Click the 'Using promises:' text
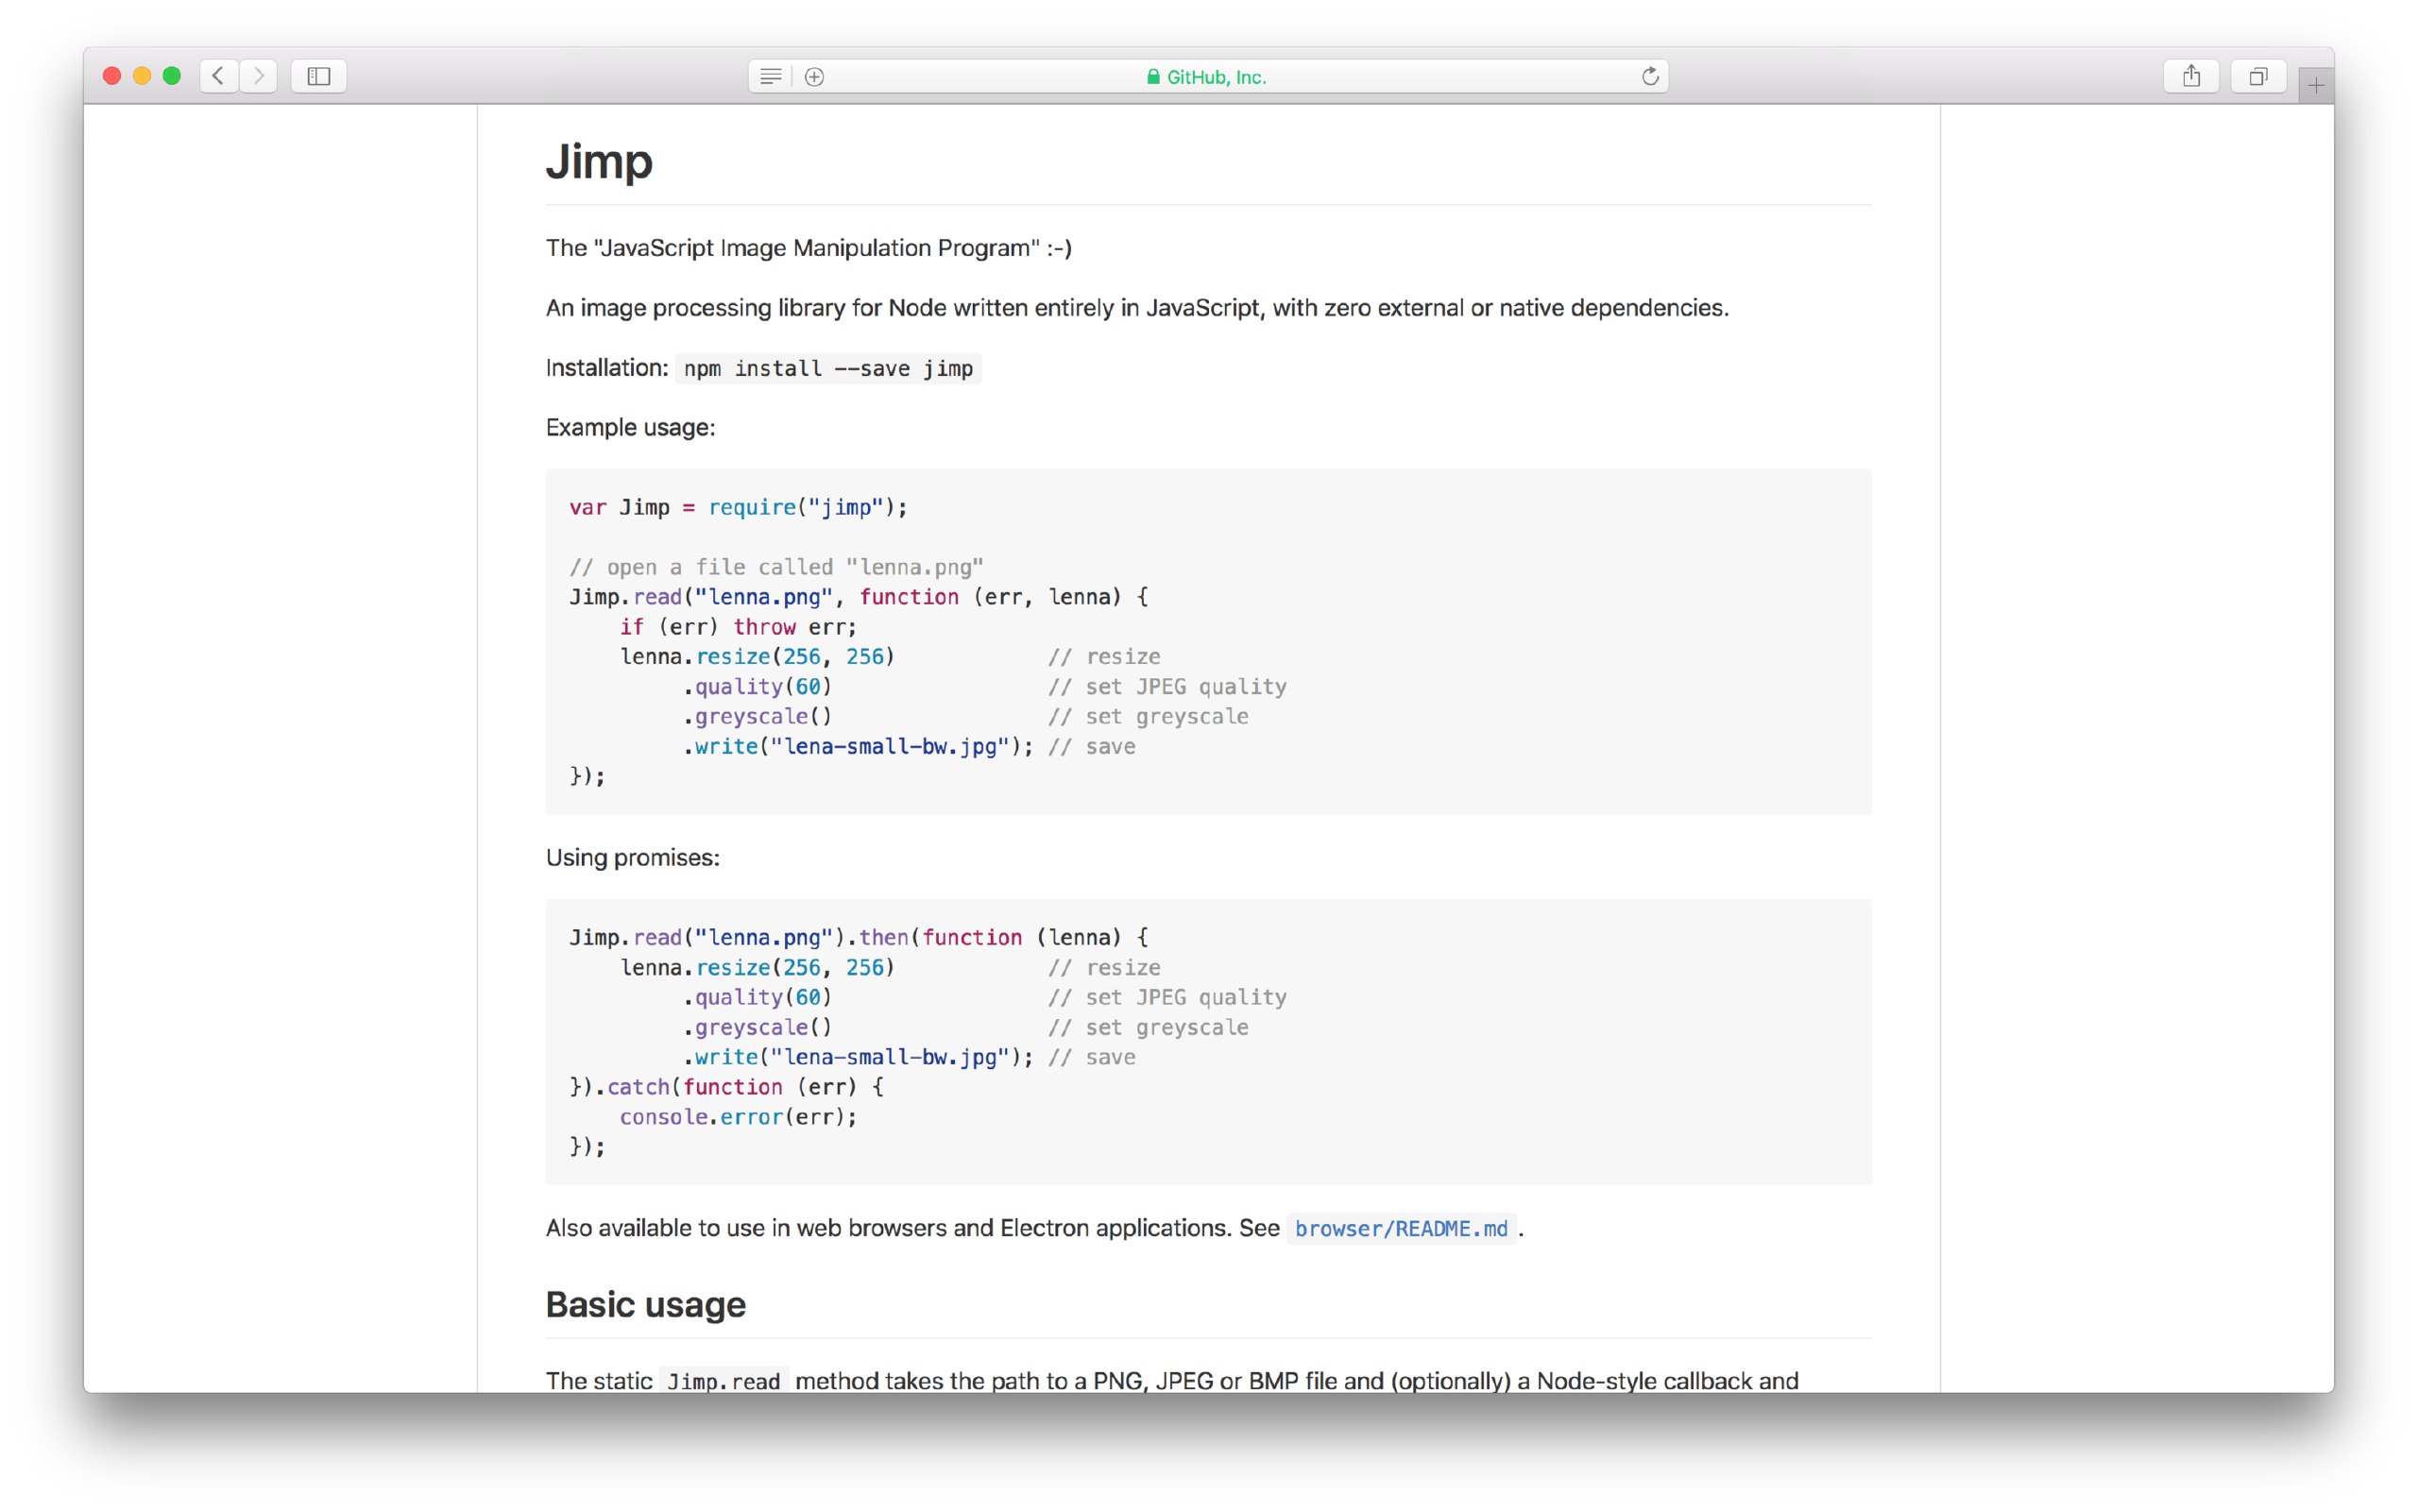The height and width of the screenshot is (1512, 2418). 632,857
